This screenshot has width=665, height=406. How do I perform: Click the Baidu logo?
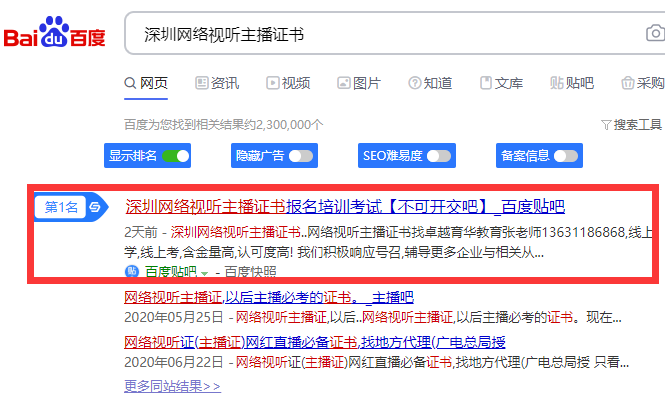(x=54, y=32)
